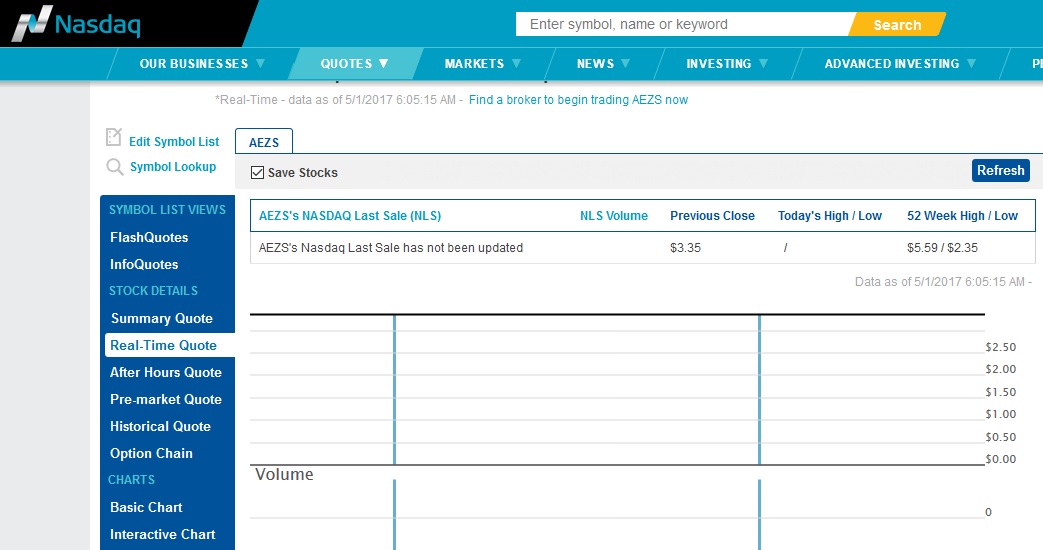Click the SYMBOL LIST VIEWS heading
Viewport: 1043px width, 550px height.
(167, 209)
